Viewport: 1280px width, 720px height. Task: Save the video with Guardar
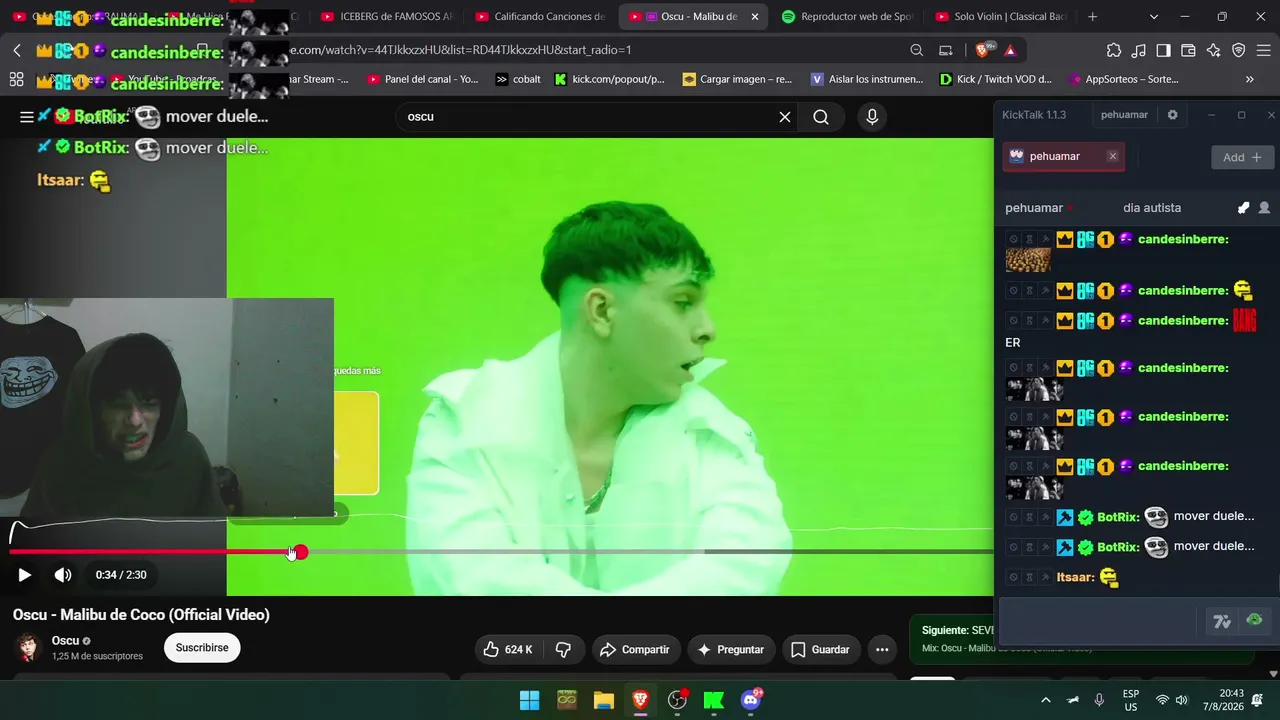tap(821, 650)
